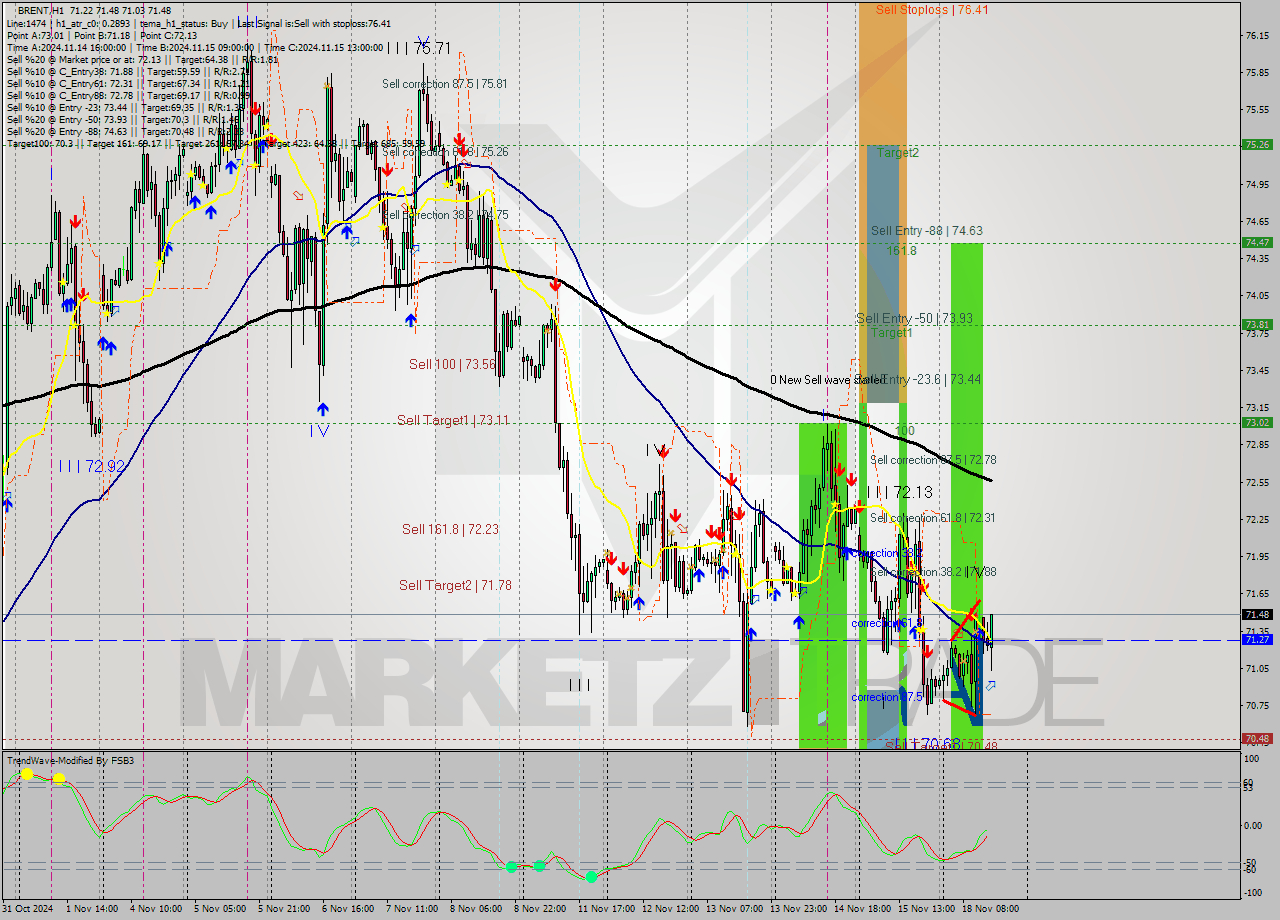The width and height of the screenshot is (1280, 920).
Task: Click 'Sell 161.8 | 72.23' label
Action: [450, 529]
